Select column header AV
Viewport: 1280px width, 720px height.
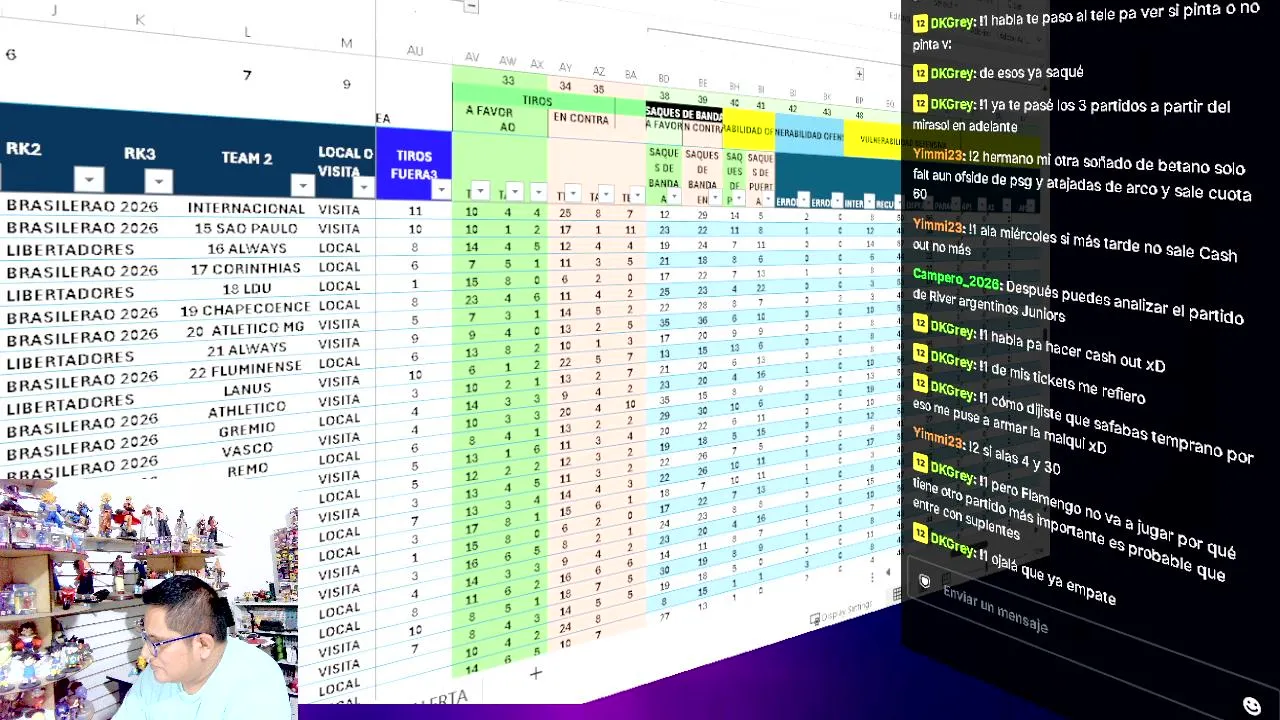pyautogui.click(x=473, y=58)
